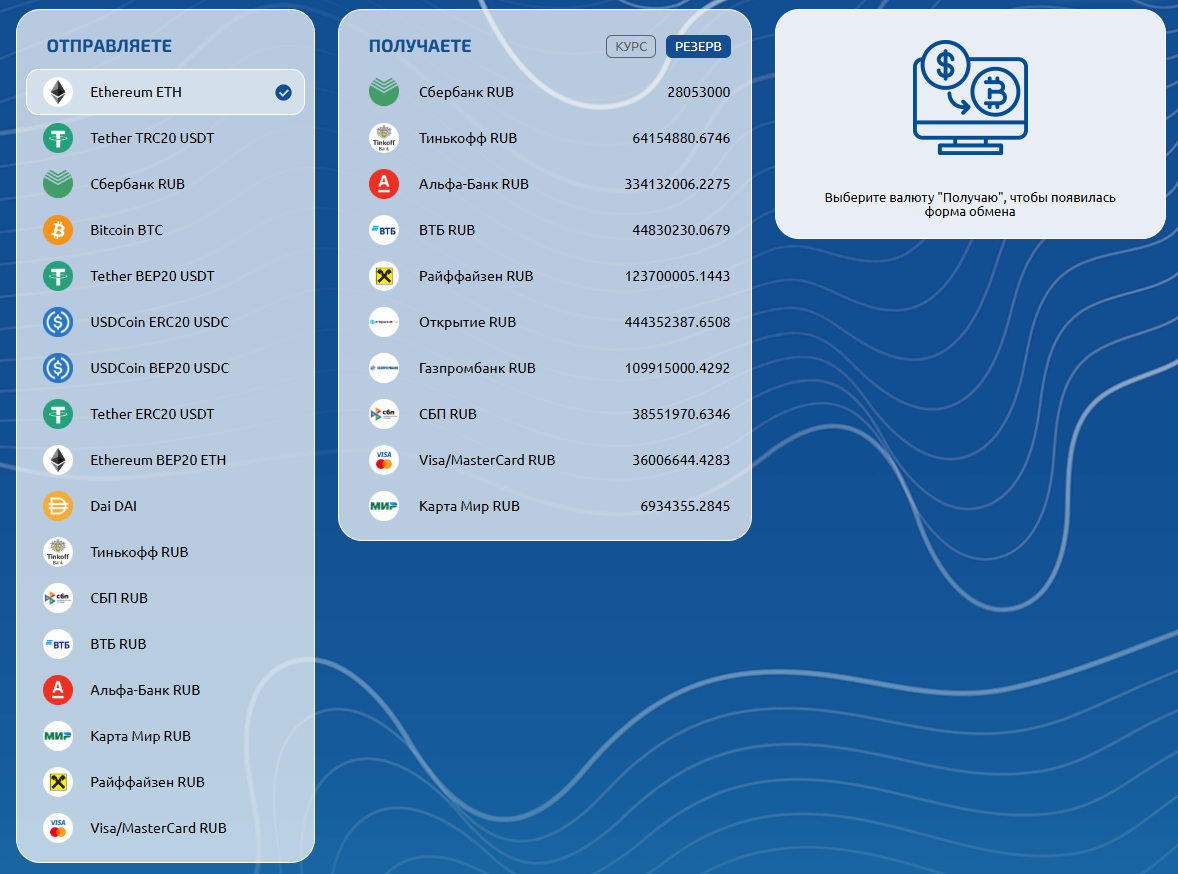Click the Tether ERC20 USDT icon
Image resolution: width=1178 pixels, height=874 pixels.
coord(58,414)
